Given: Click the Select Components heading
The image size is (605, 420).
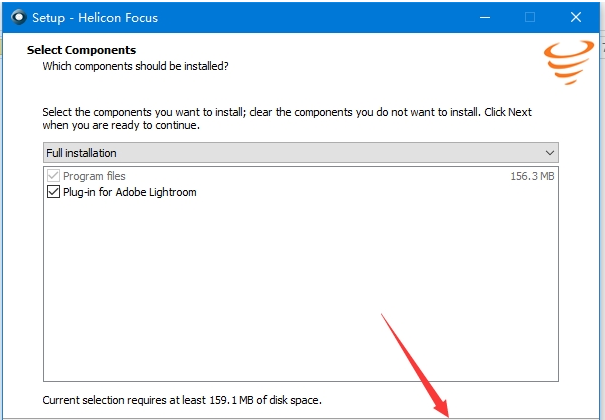Looking at the screenshot, I should (x=81, y=50).
